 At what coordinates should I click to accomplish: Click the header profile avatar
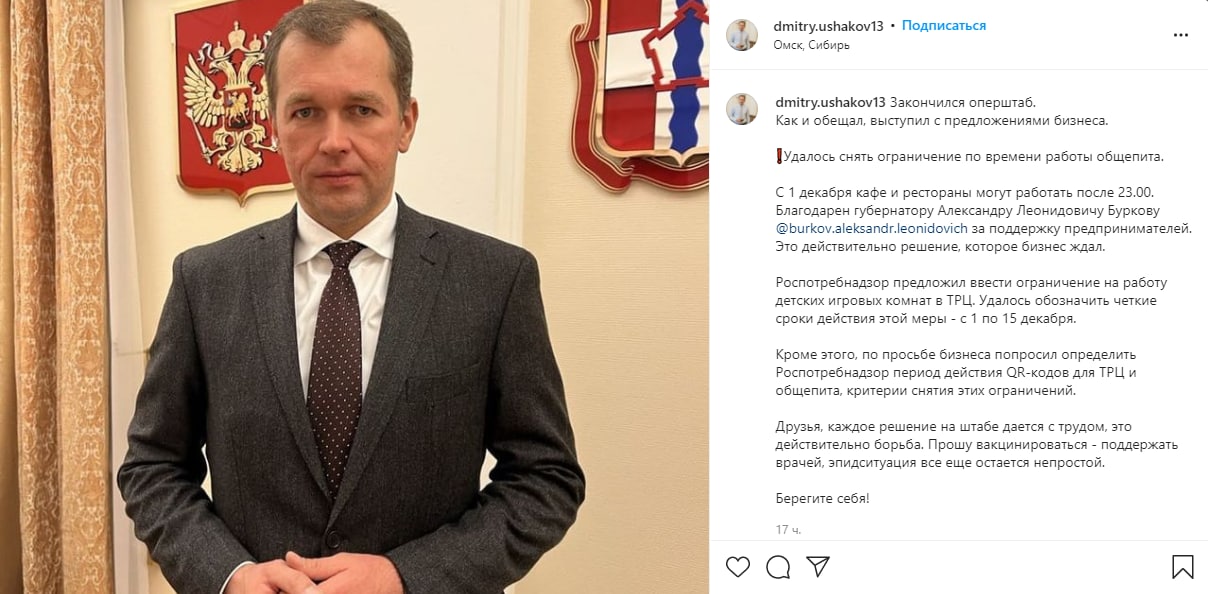coord(742,35)
